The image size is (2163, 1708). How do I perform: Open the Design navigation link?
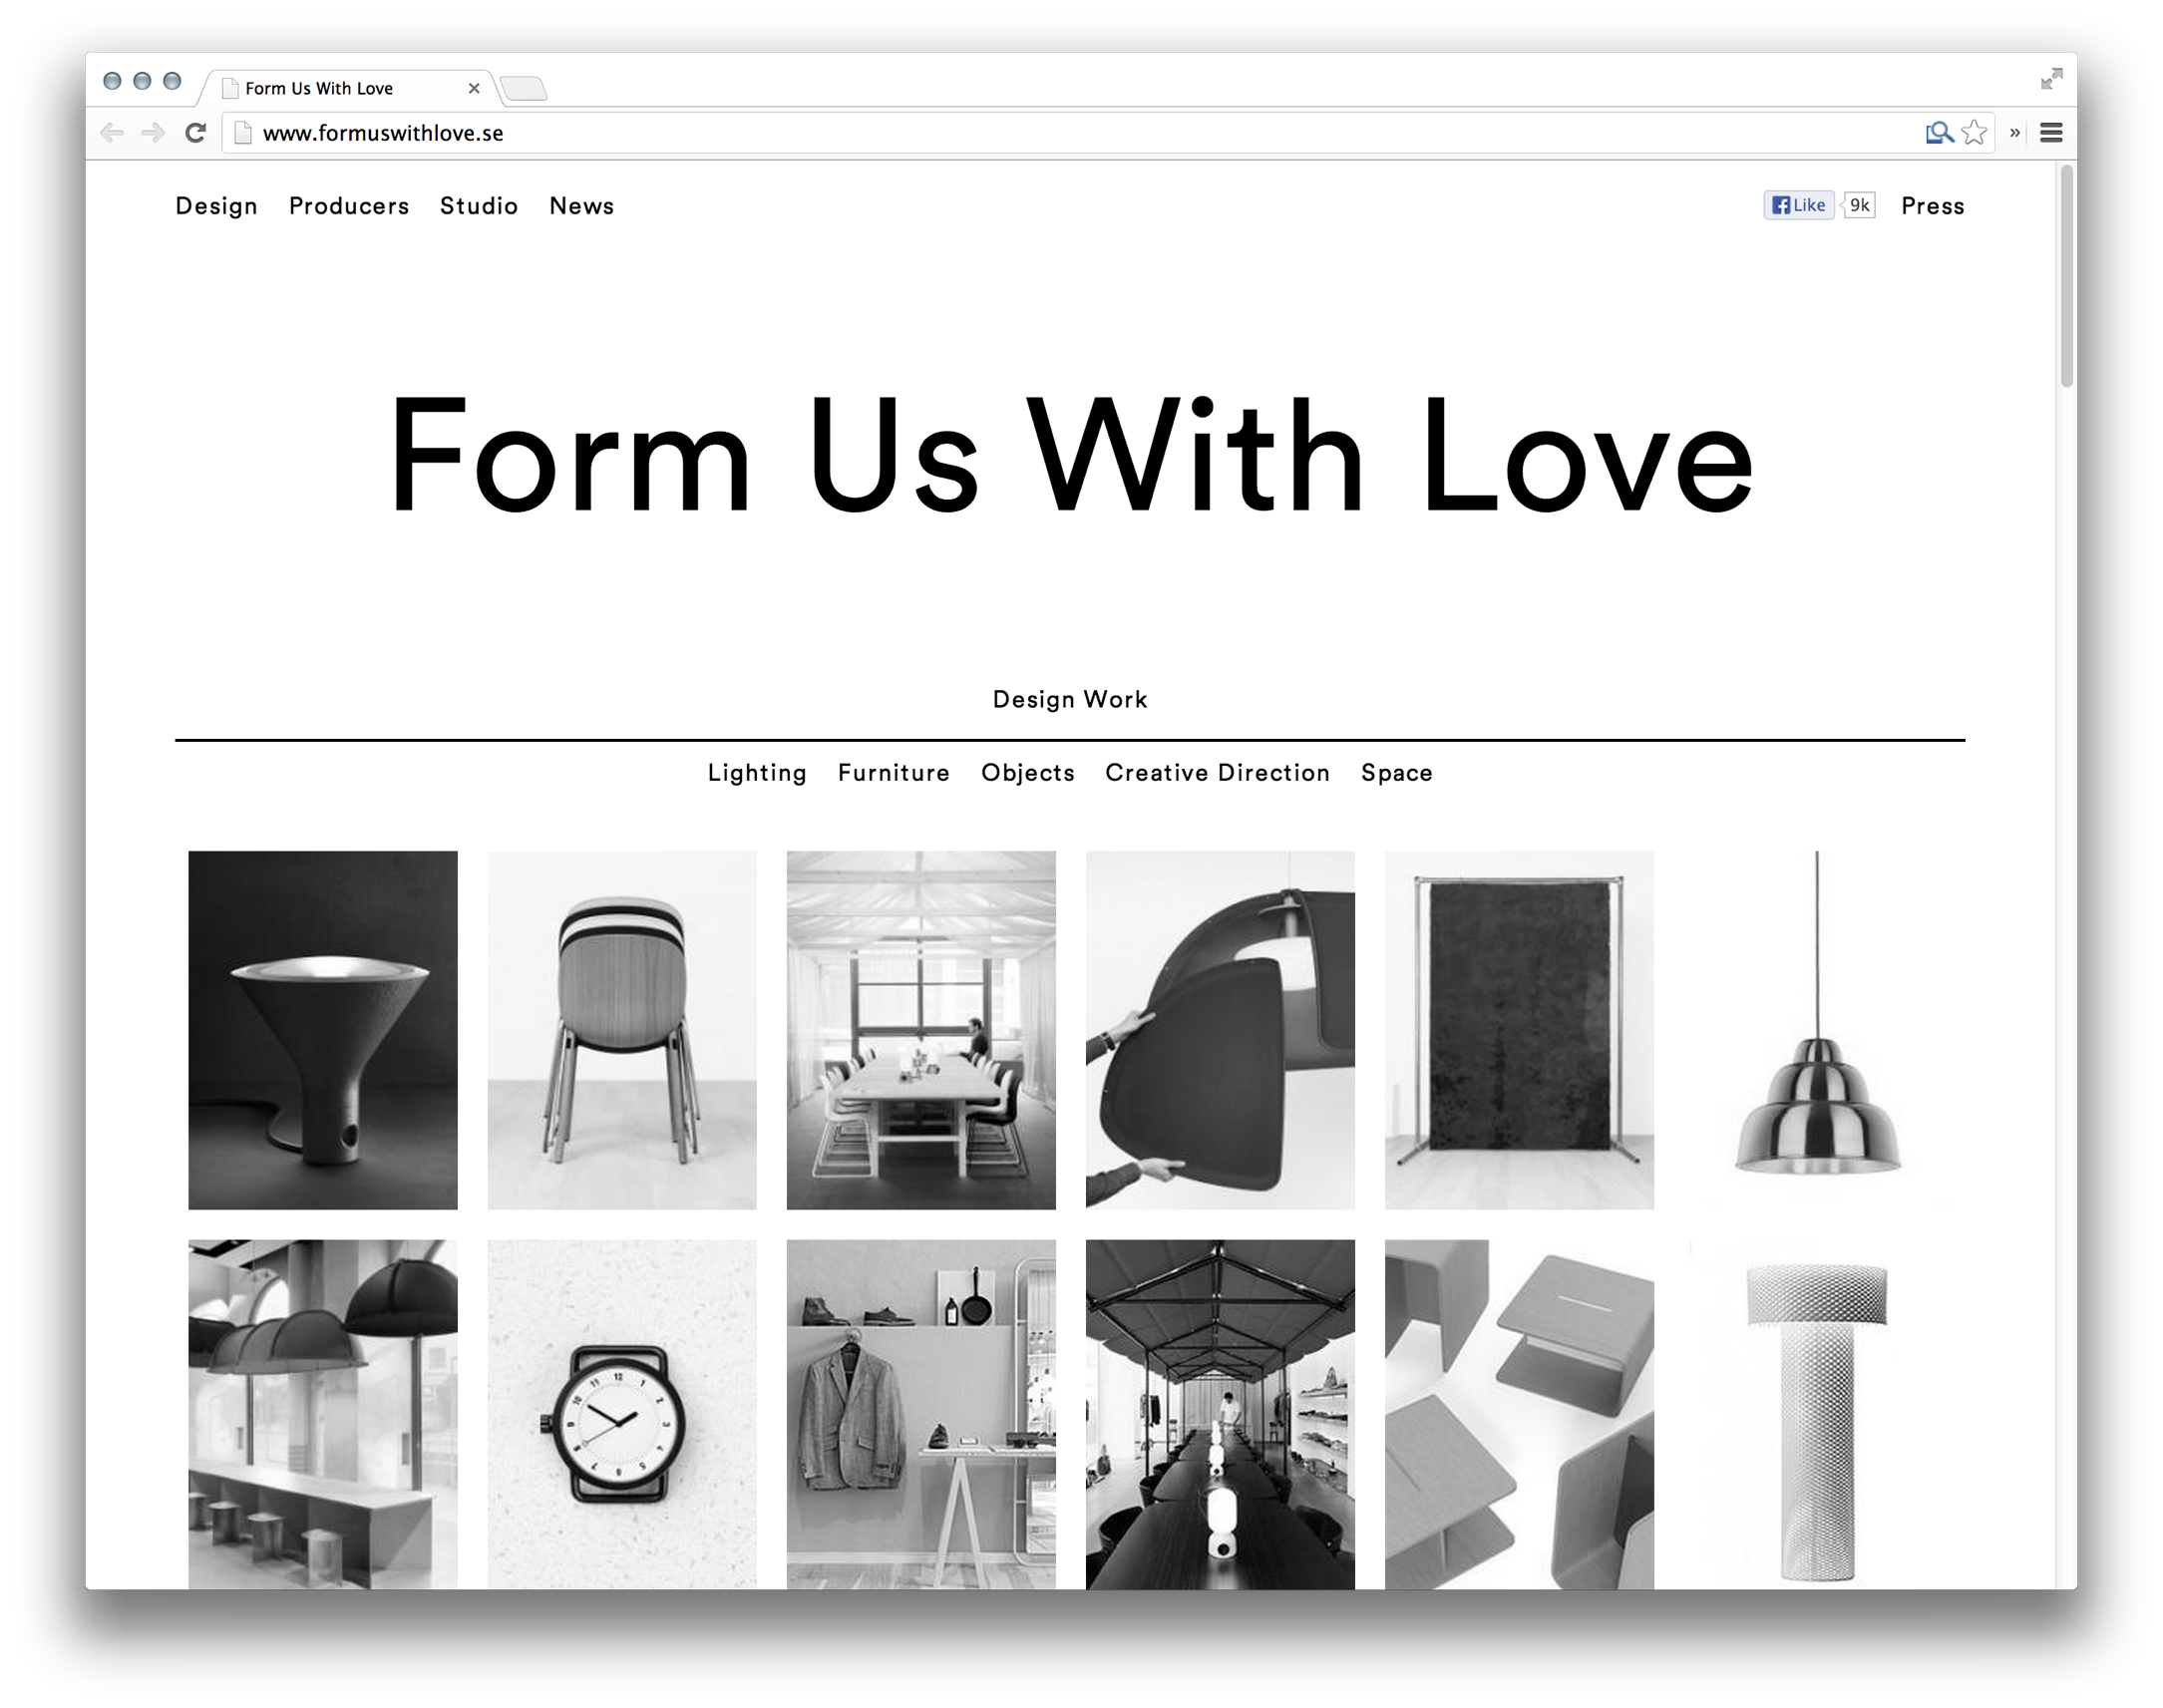point(216,206)
